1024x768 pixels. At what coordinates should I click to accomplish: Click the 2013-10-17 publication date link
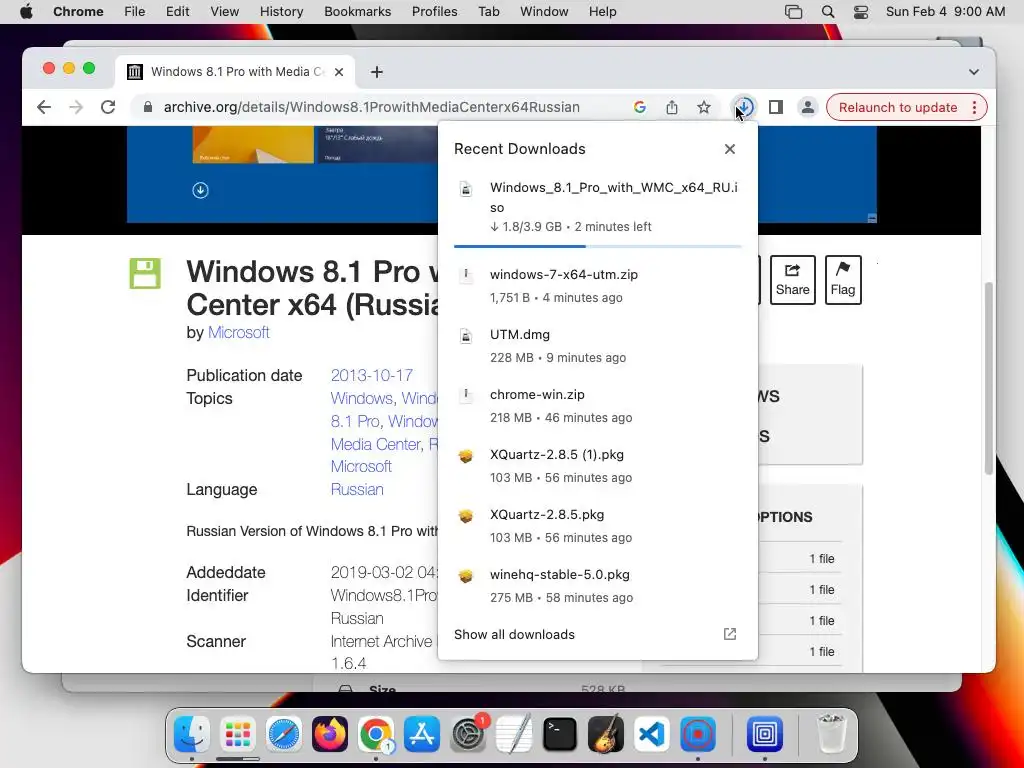(x=372, y=376)
